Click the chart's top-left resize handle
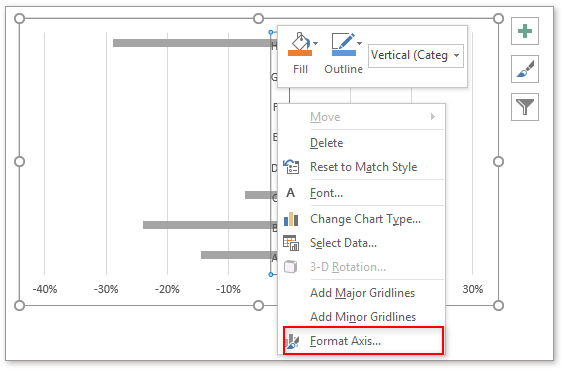Screen dimensions: 566x374 [19, 18]
